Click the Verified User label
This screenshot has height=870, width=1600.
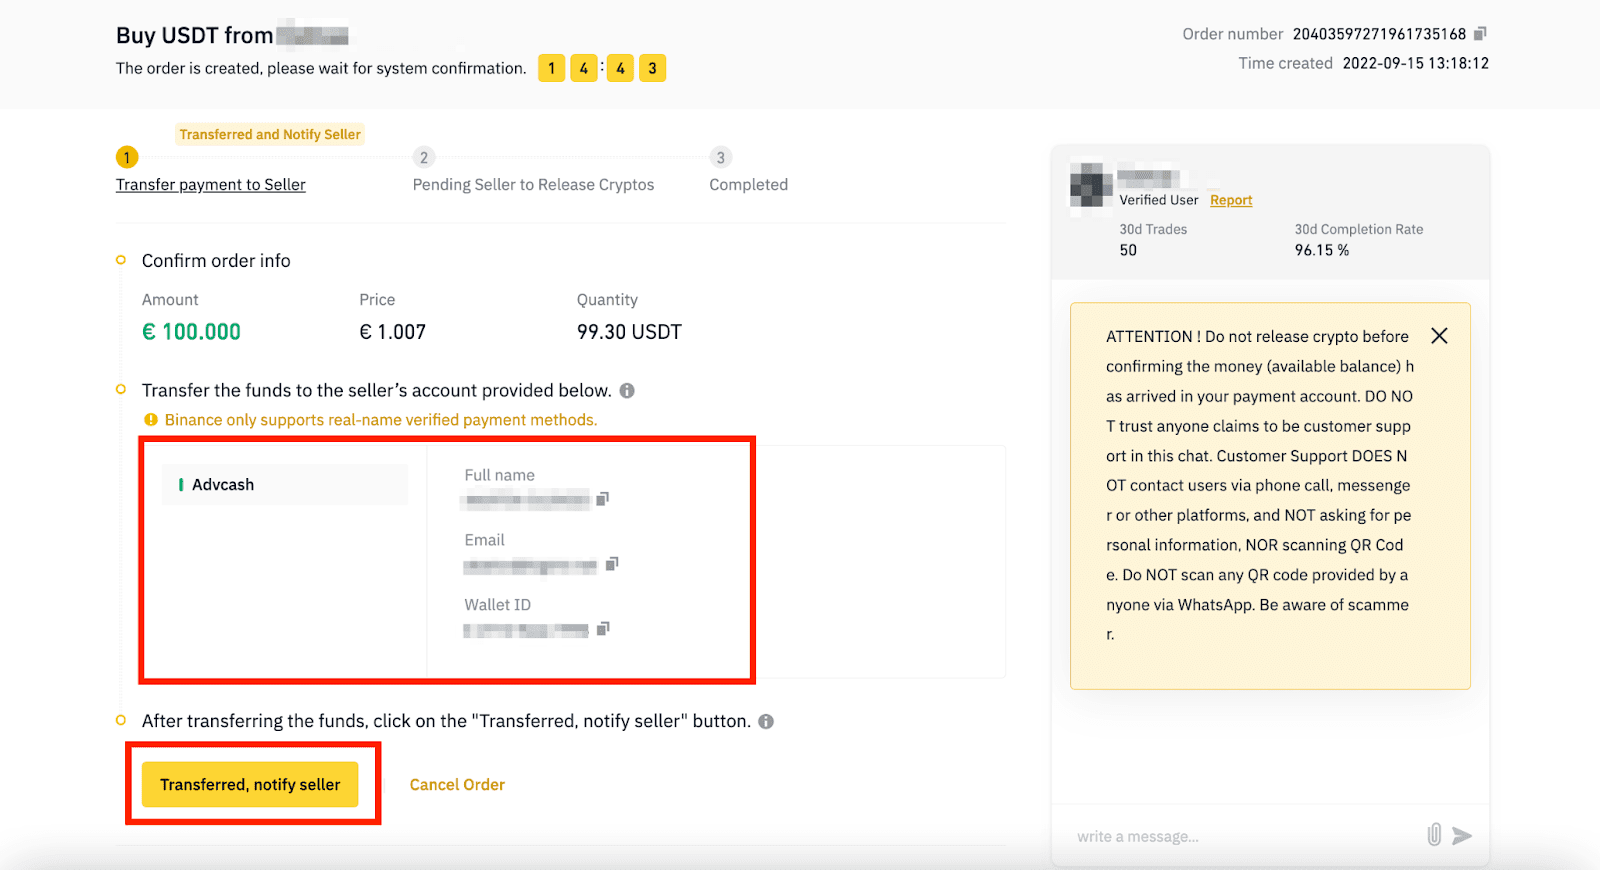tap(1158, 200)
